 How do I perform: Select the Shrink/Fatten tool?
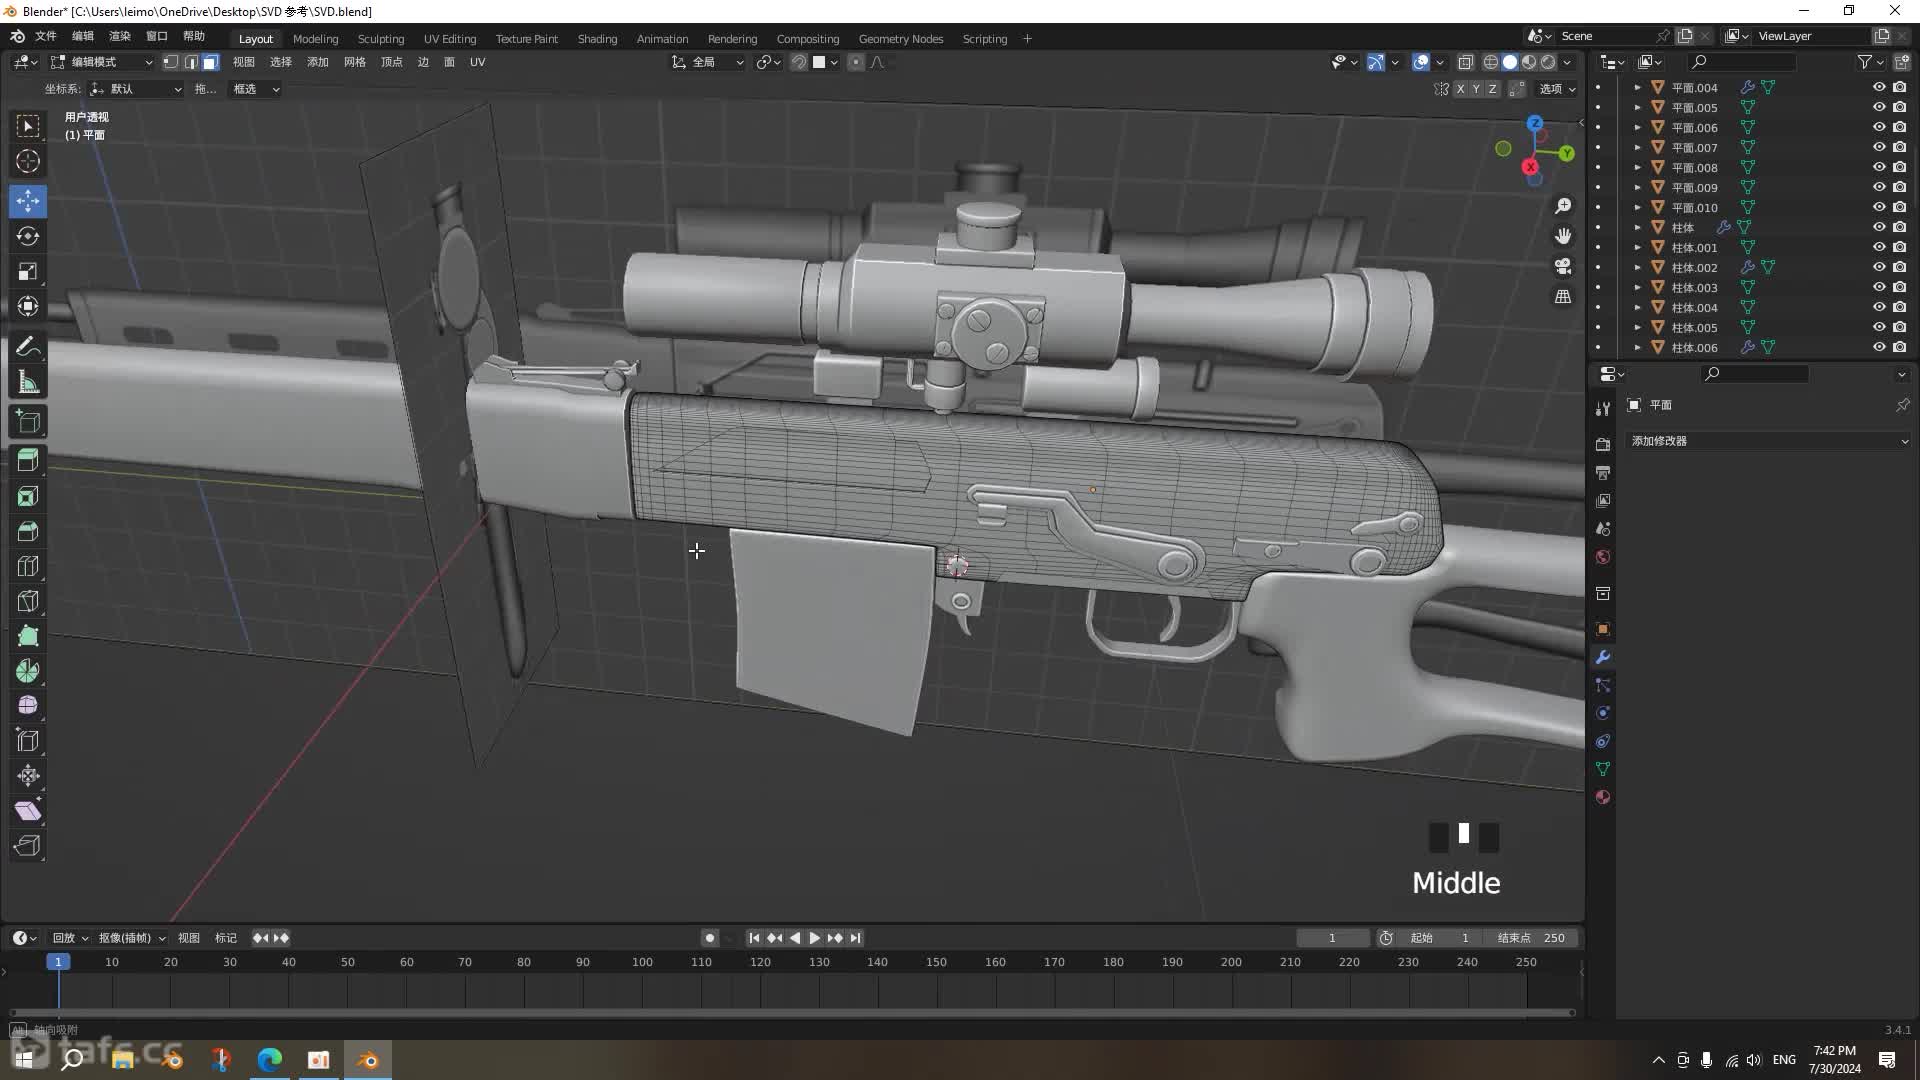tap(28, 776)
